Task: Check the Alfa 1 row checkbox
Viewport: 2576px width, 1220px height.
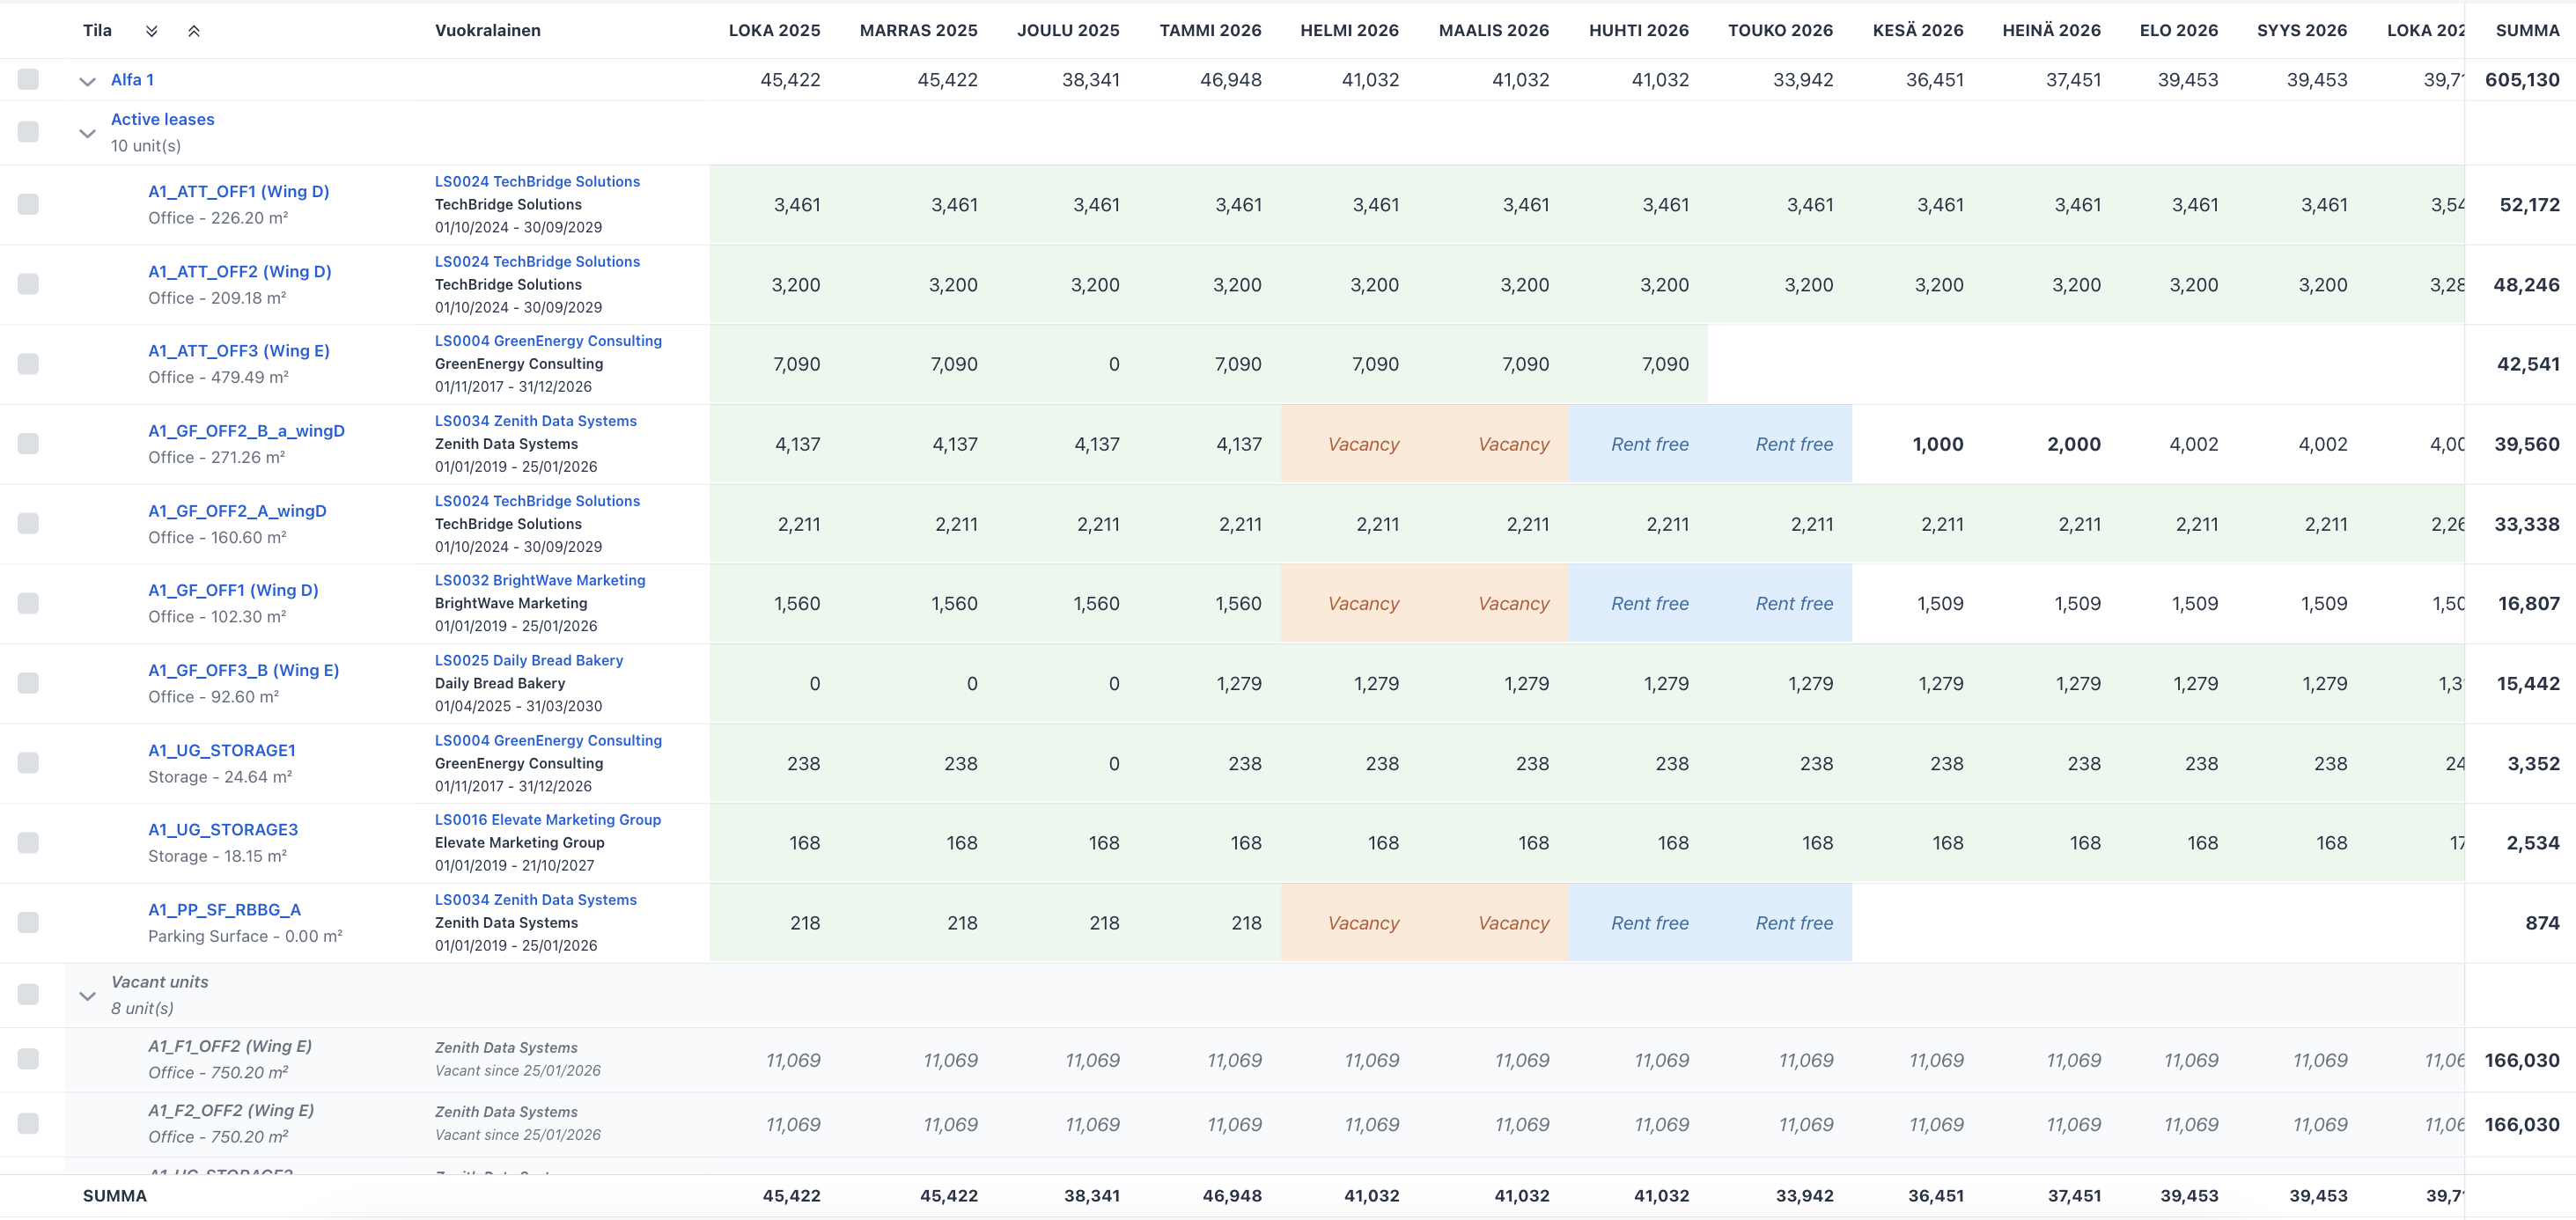Action: pyautogui.click(x=28, y=80)
